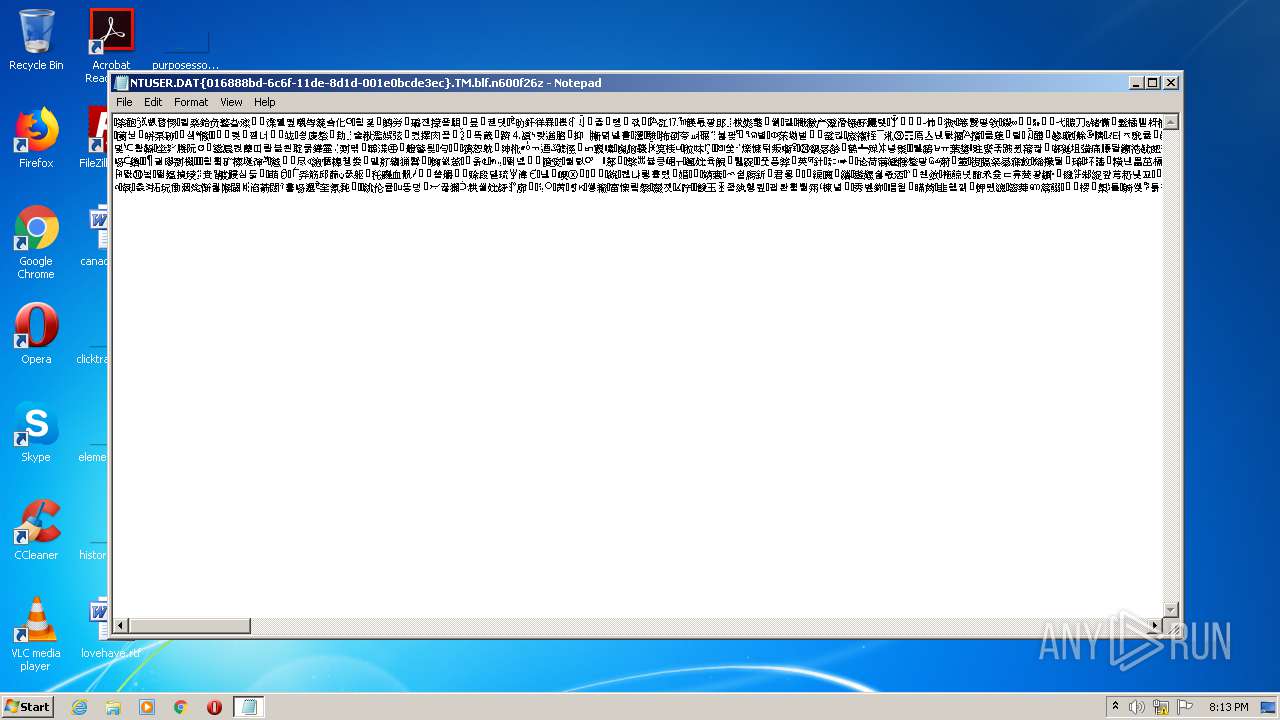Viewport: 1280px width, 720px height.
Task: Select the Google Chrome desktop shortcut
Action: (x=36, y=243)
